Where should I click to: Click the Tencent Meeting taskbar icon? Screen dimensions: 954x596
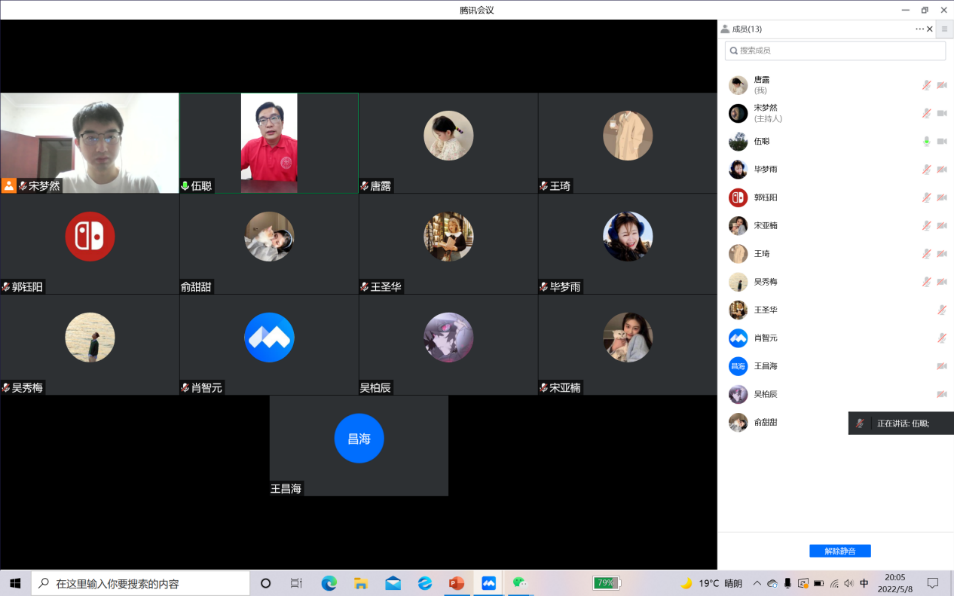pyautogui.click(x=489, y=583)
